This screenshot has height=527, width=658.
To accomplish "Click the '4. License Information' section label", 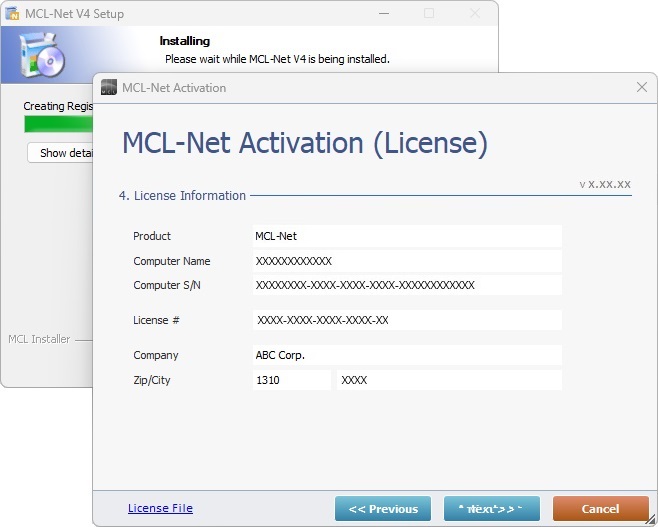I will coord(182,196).
